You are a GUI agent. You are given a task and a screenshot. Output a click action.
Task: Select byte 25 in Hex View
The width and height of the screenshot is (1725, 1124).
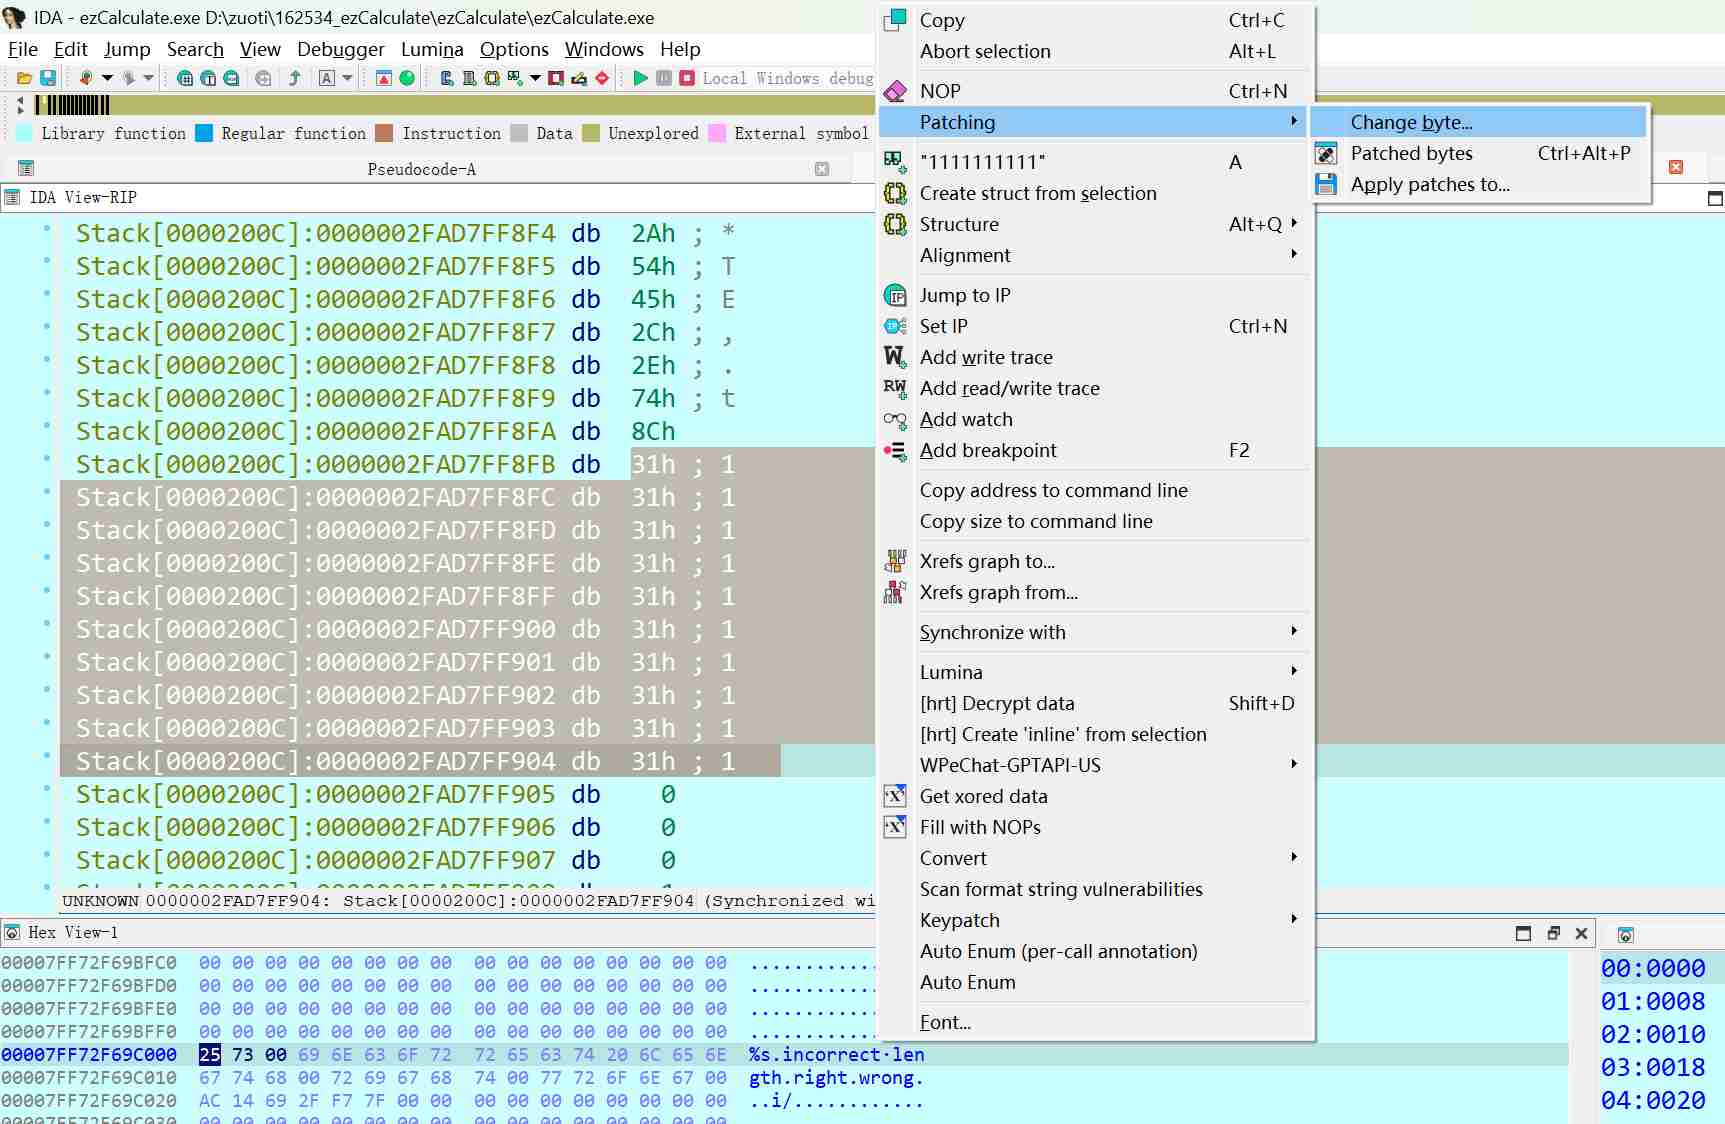point(209,1054)
